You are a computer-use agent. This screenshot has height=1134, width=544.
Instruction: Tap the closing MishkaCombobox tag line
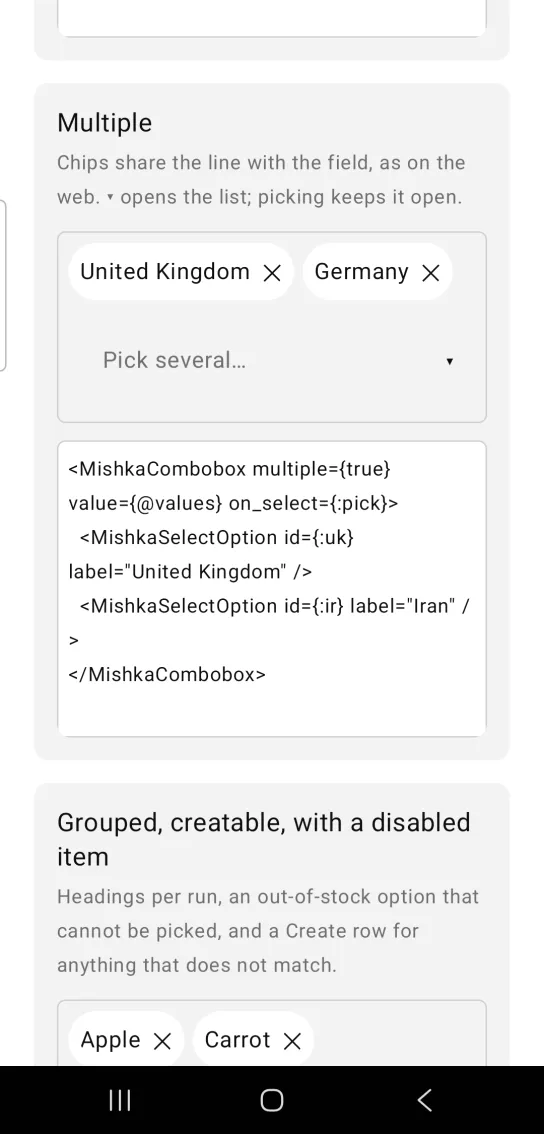click(167, 674)
